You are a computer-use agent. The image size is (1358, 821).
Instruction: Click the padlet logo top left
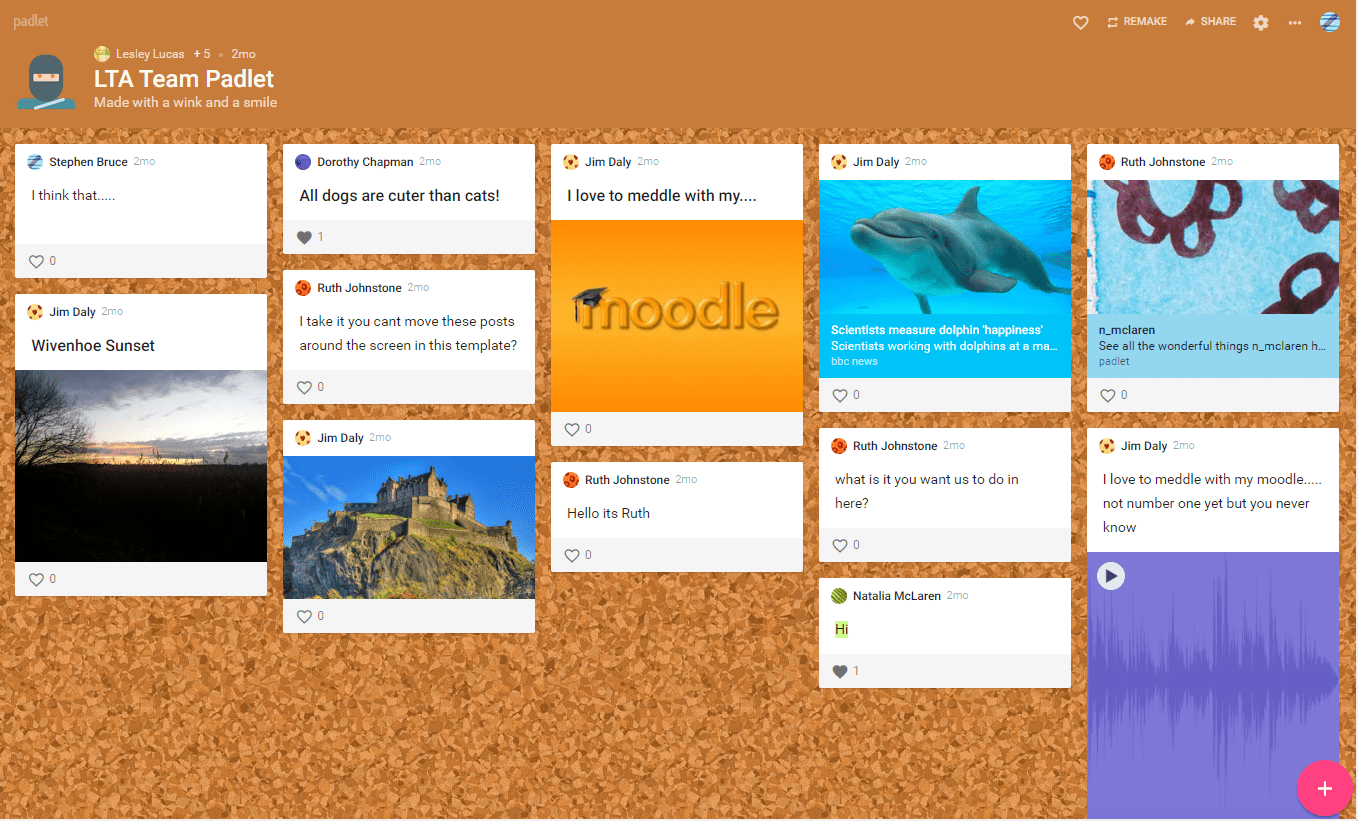(30, 20)
